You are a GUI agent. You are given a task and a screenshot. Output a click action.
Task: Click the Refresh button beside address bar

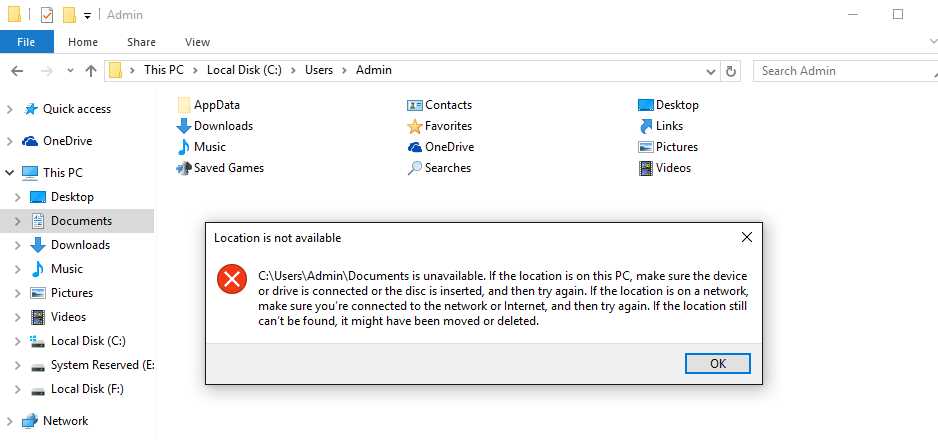[731, 71]
